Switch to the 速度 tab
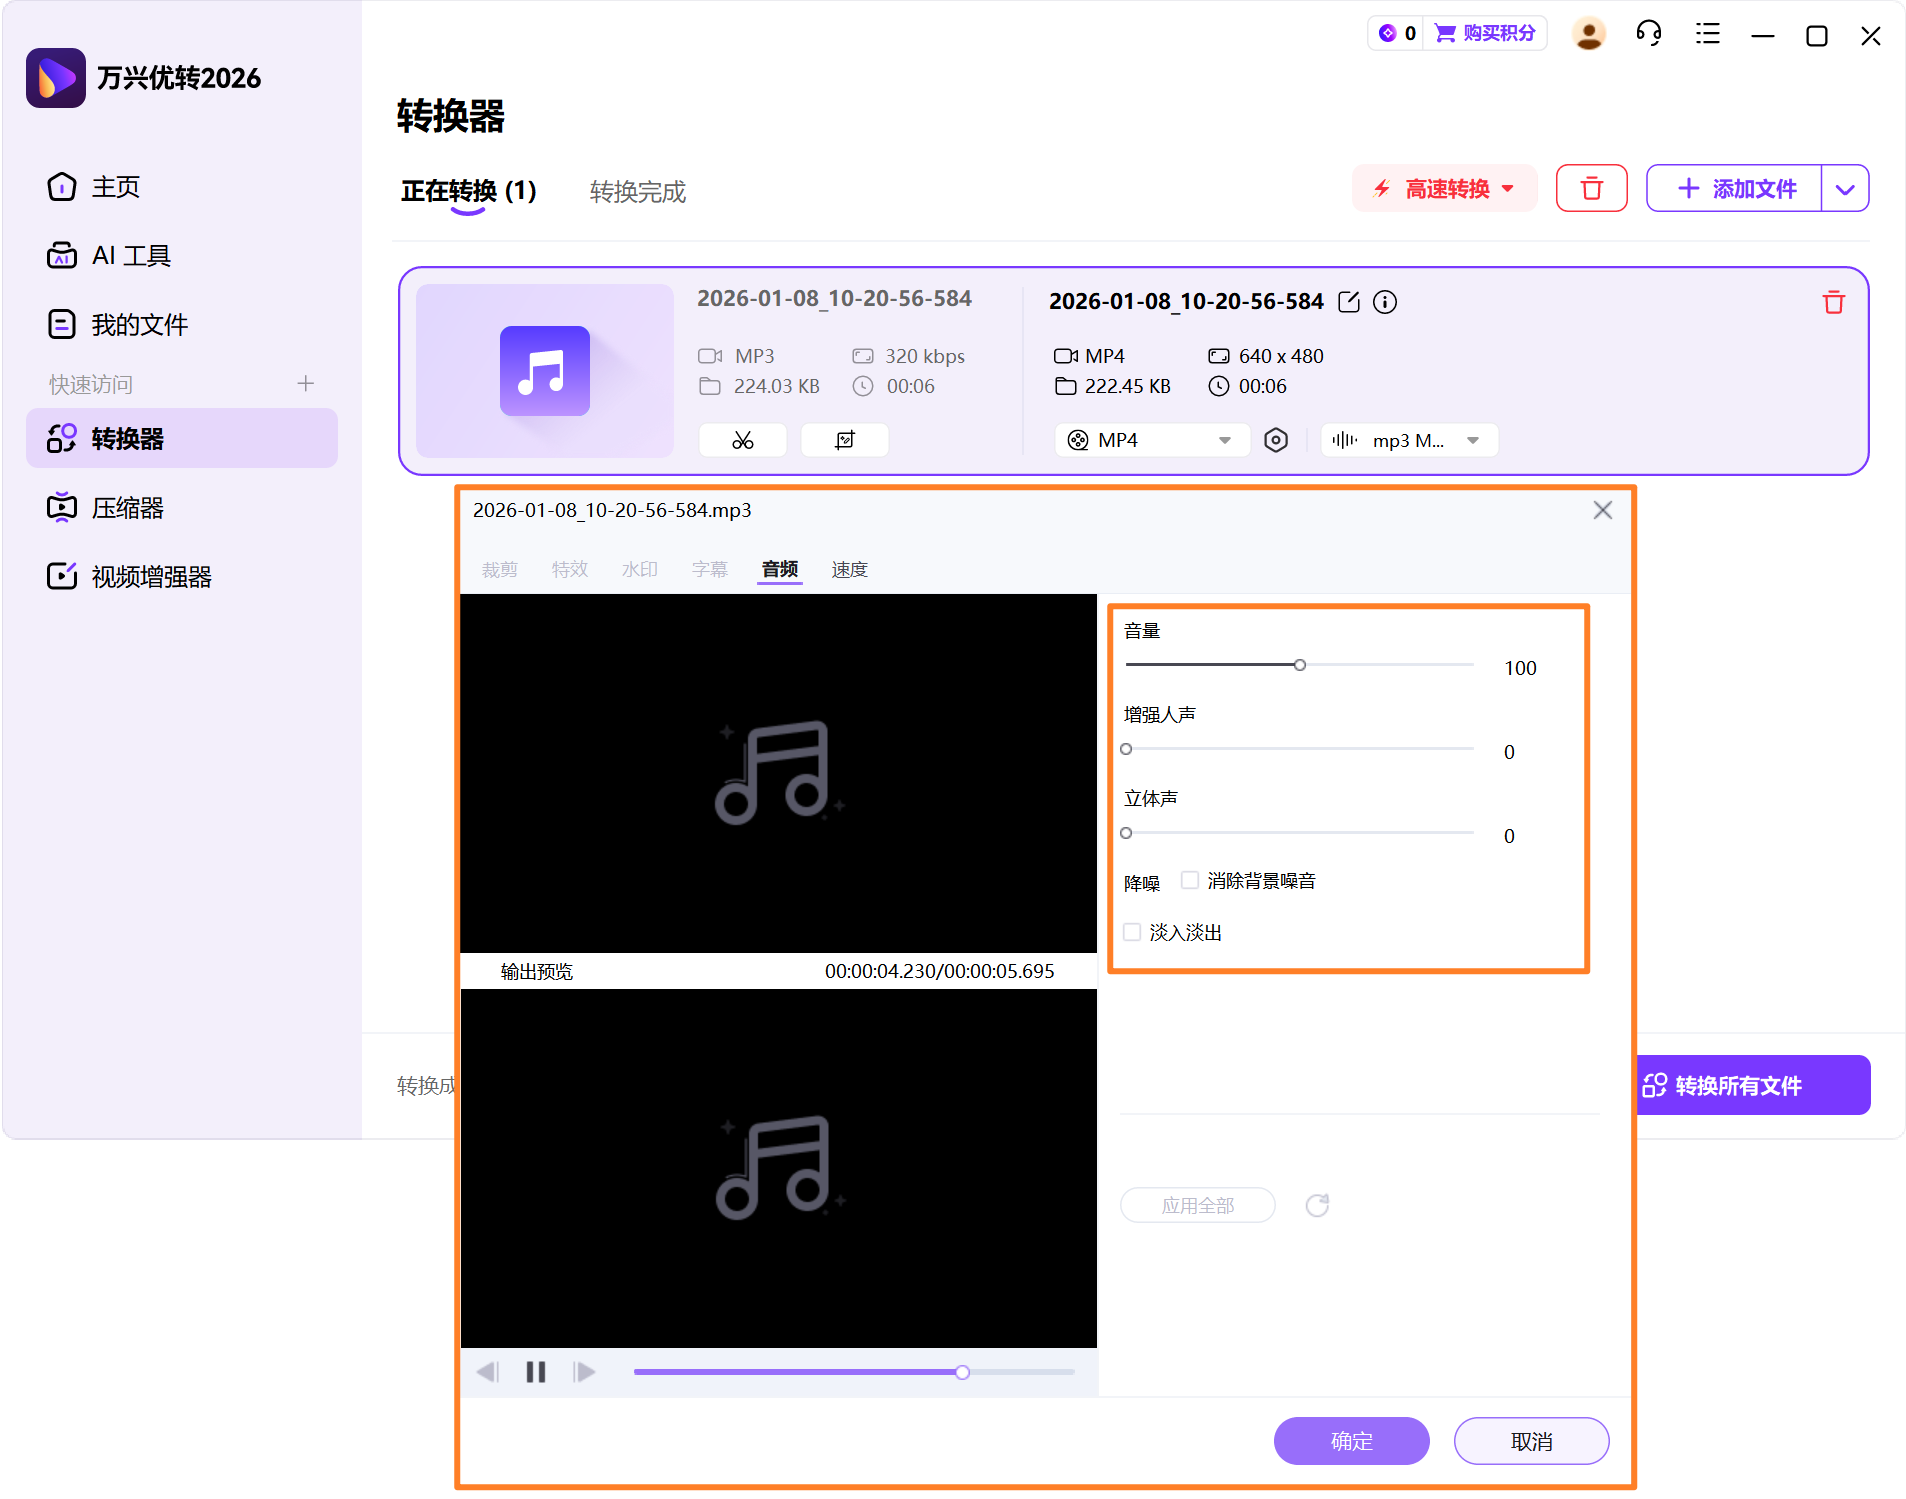The height and width of the screenshot is (1499, 1906). coord(849,568)
